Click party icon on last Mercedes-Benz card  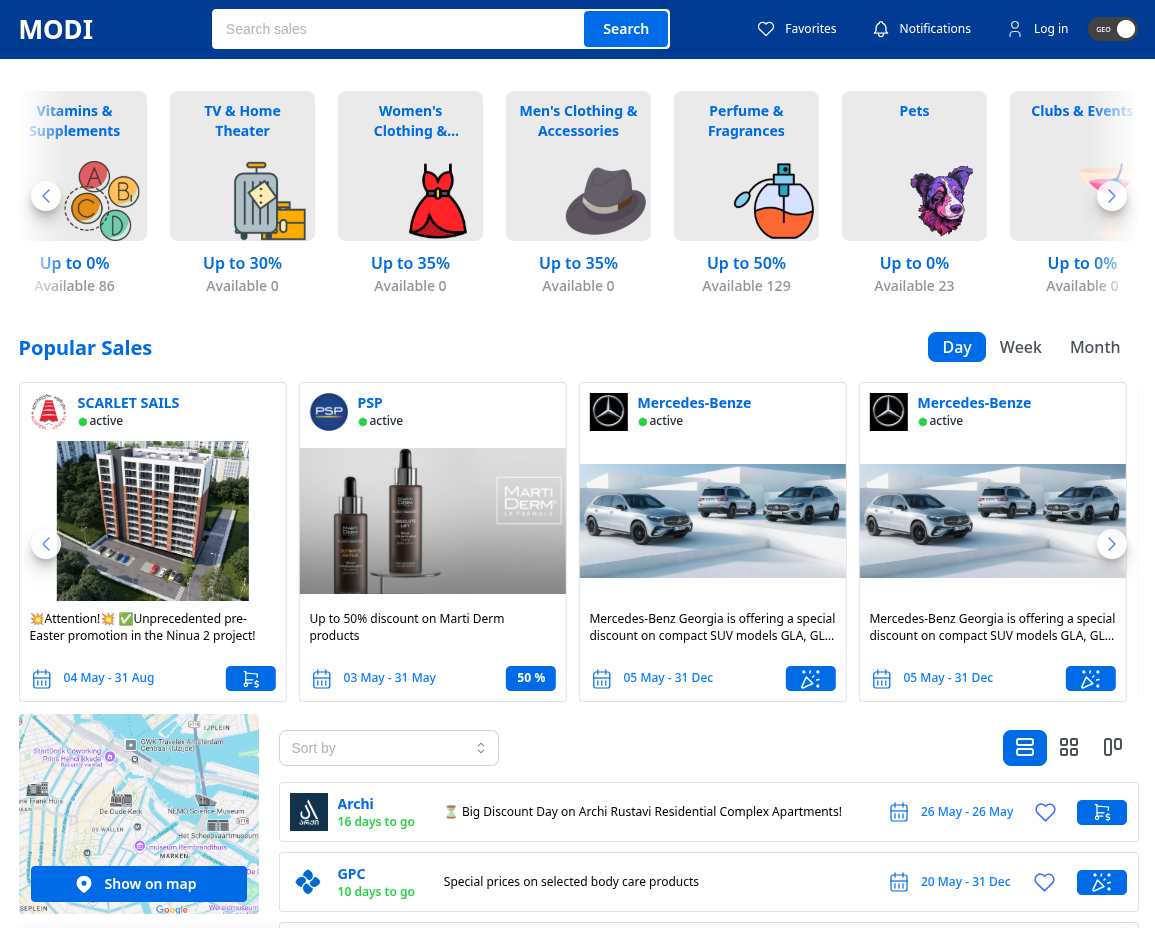click(1090, 678)
